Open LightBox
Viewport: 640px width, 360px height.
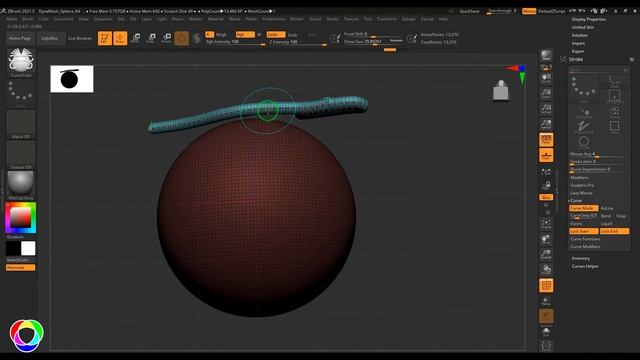pyautogui.click(x=50, y=38)
